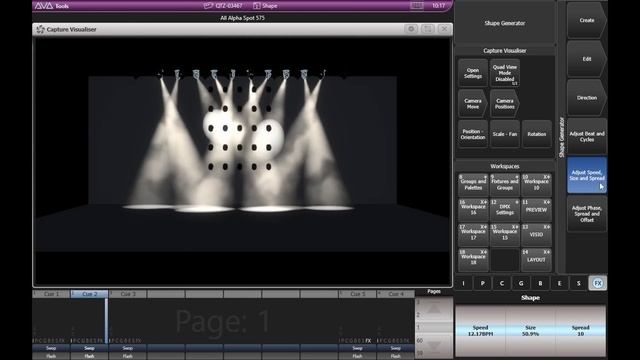
Task: Open Groups and Palettes workspace
Action: pyautogui.click(x=473, y=185)
